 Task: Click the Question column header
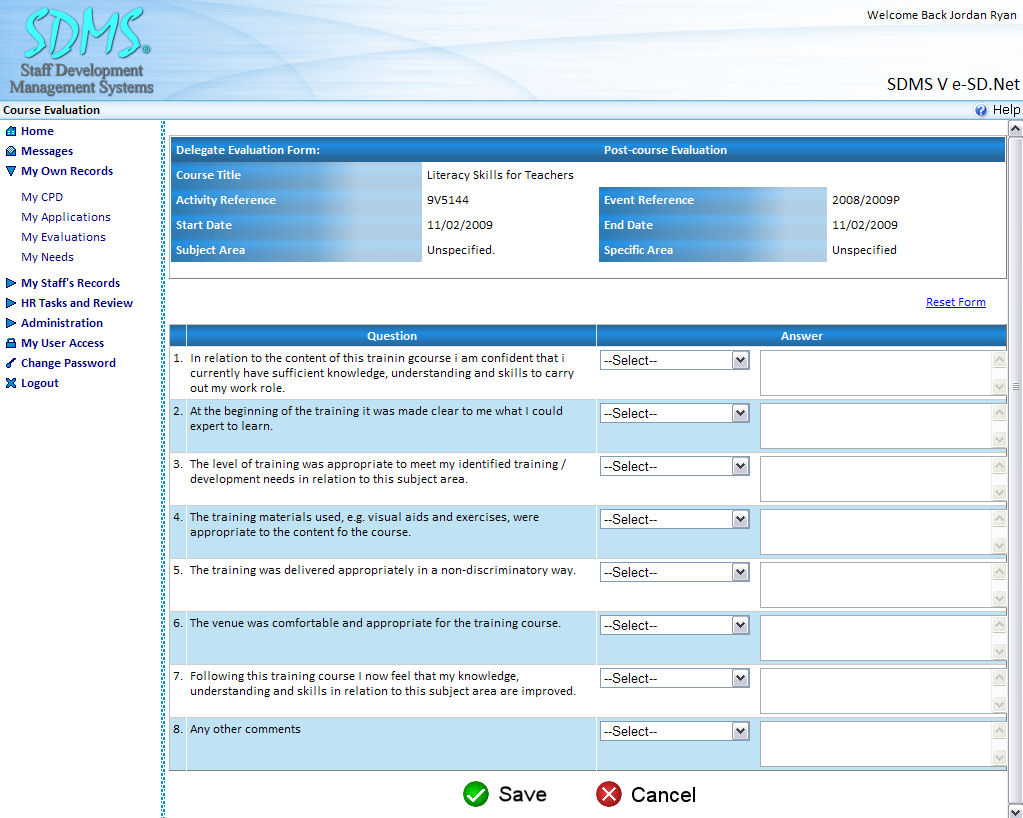(391, 336)
